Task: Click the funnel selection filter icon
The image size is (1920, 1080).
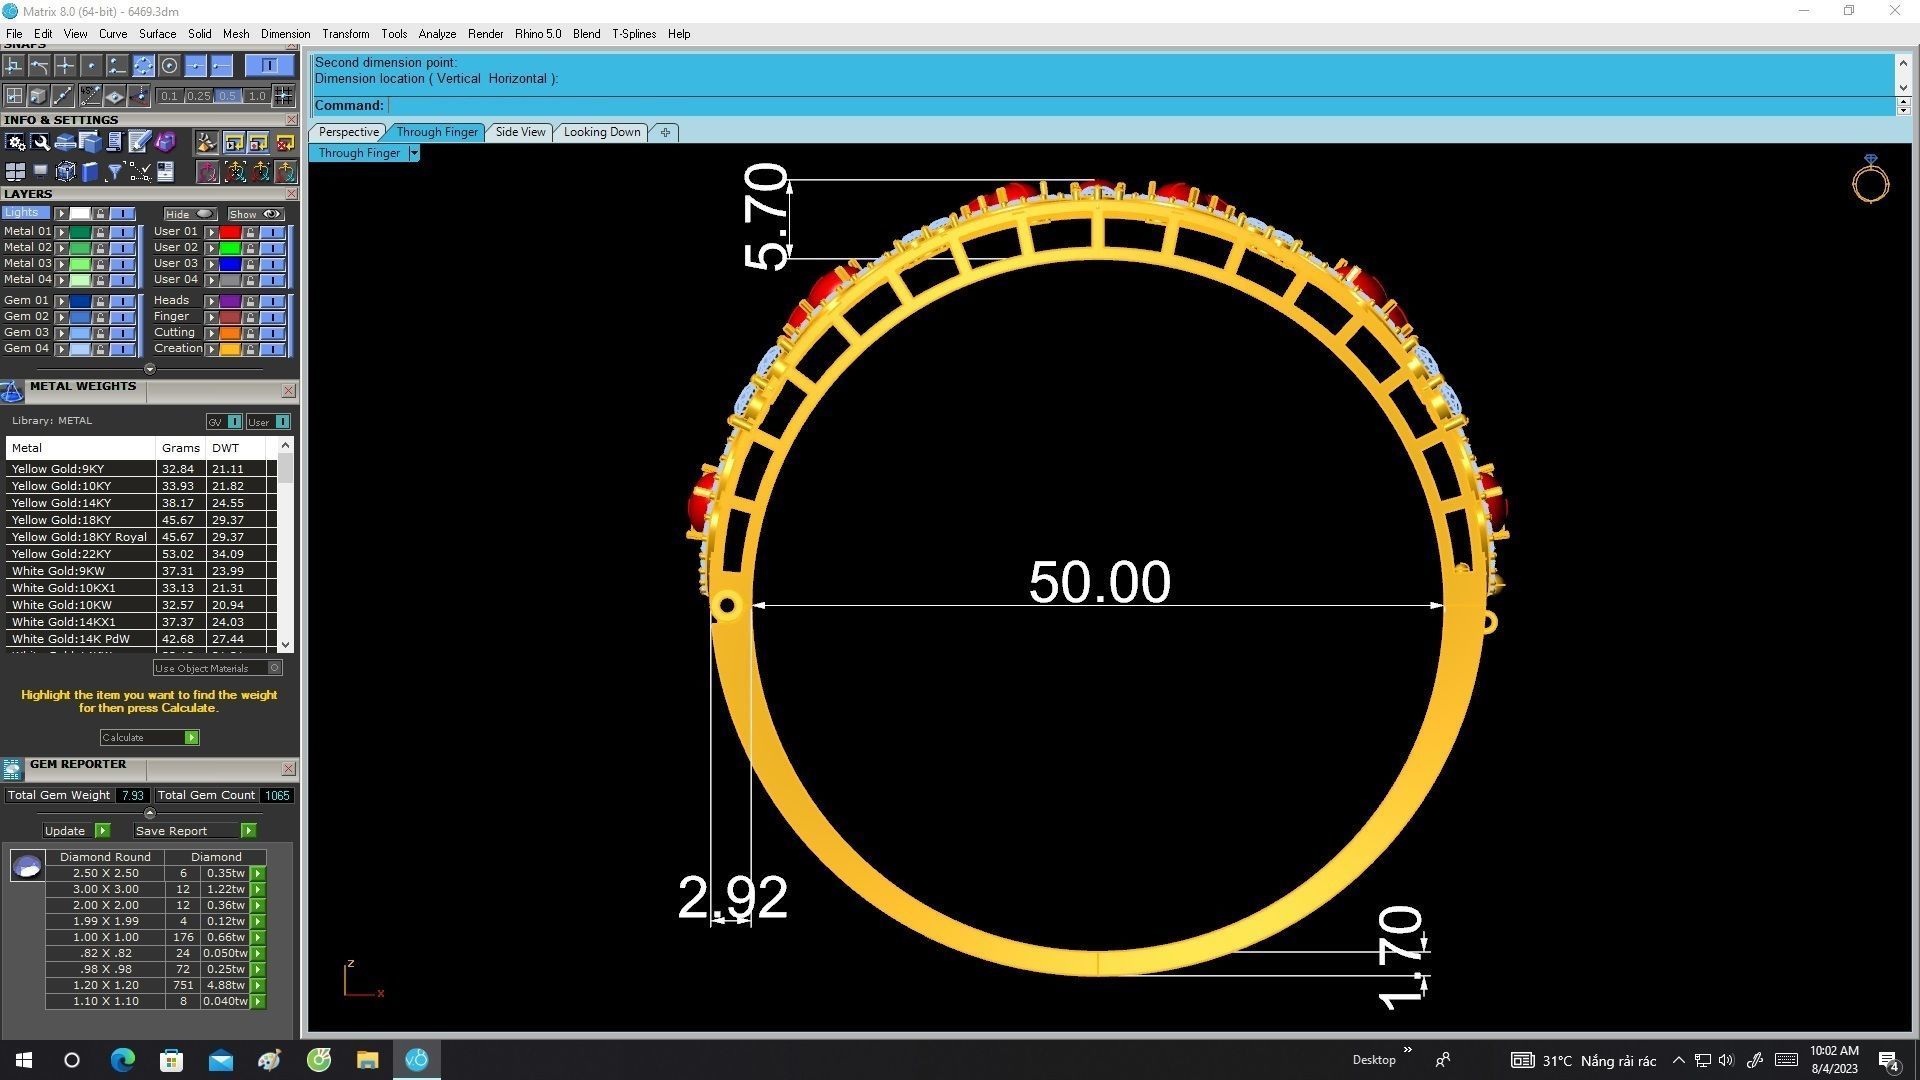Action: click(x=114, y=172)
